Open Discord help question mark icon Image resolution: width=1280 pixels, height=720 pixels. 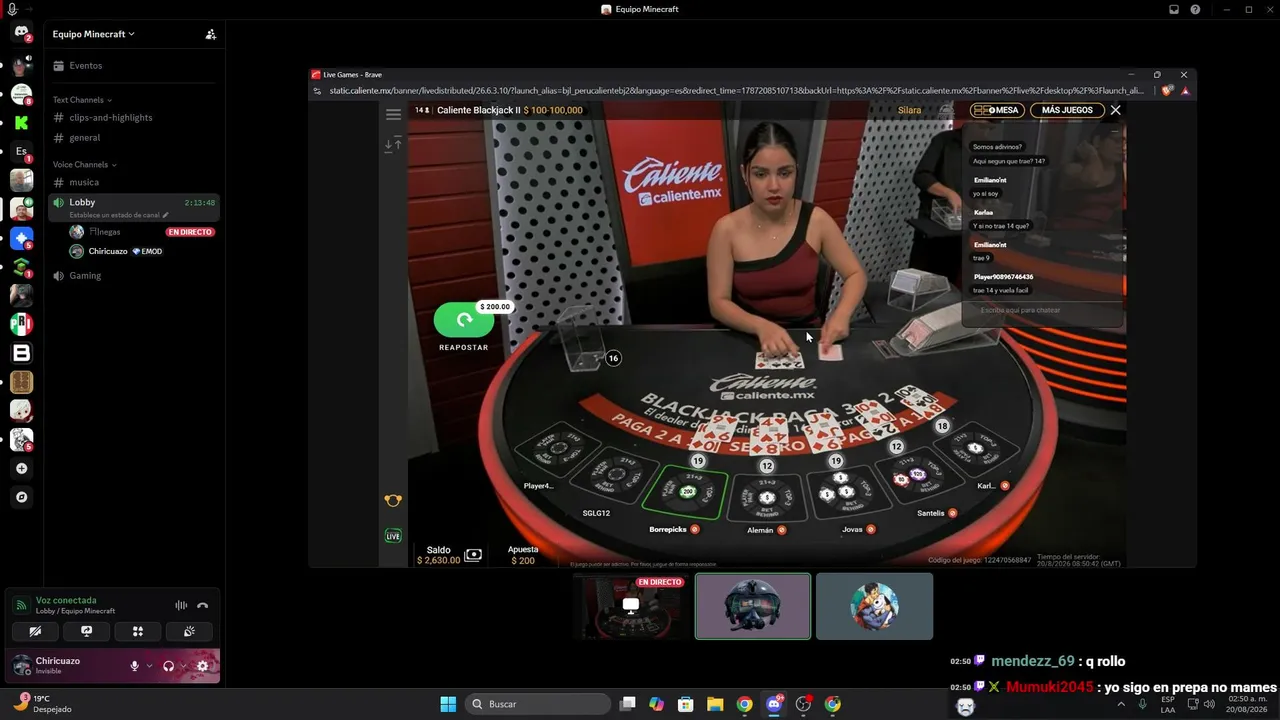coord(1195,9)
